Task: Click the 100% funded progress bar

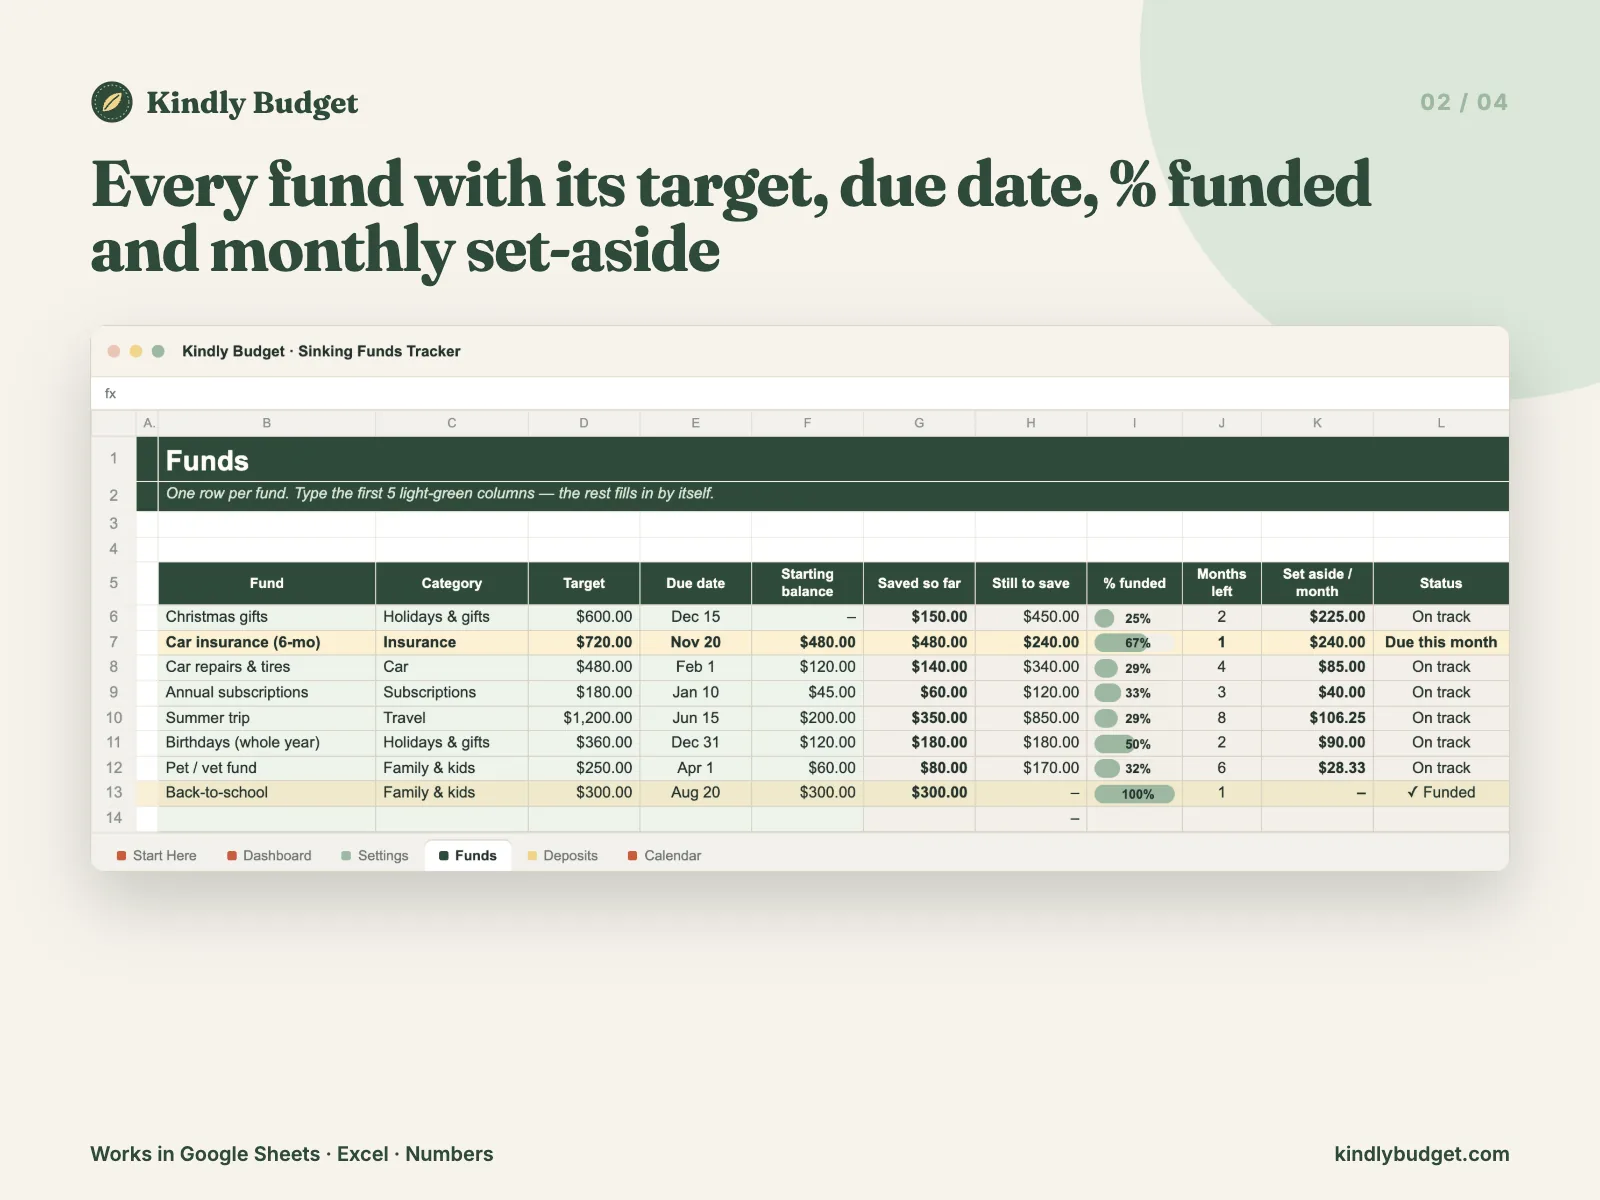Action: 1134,793
